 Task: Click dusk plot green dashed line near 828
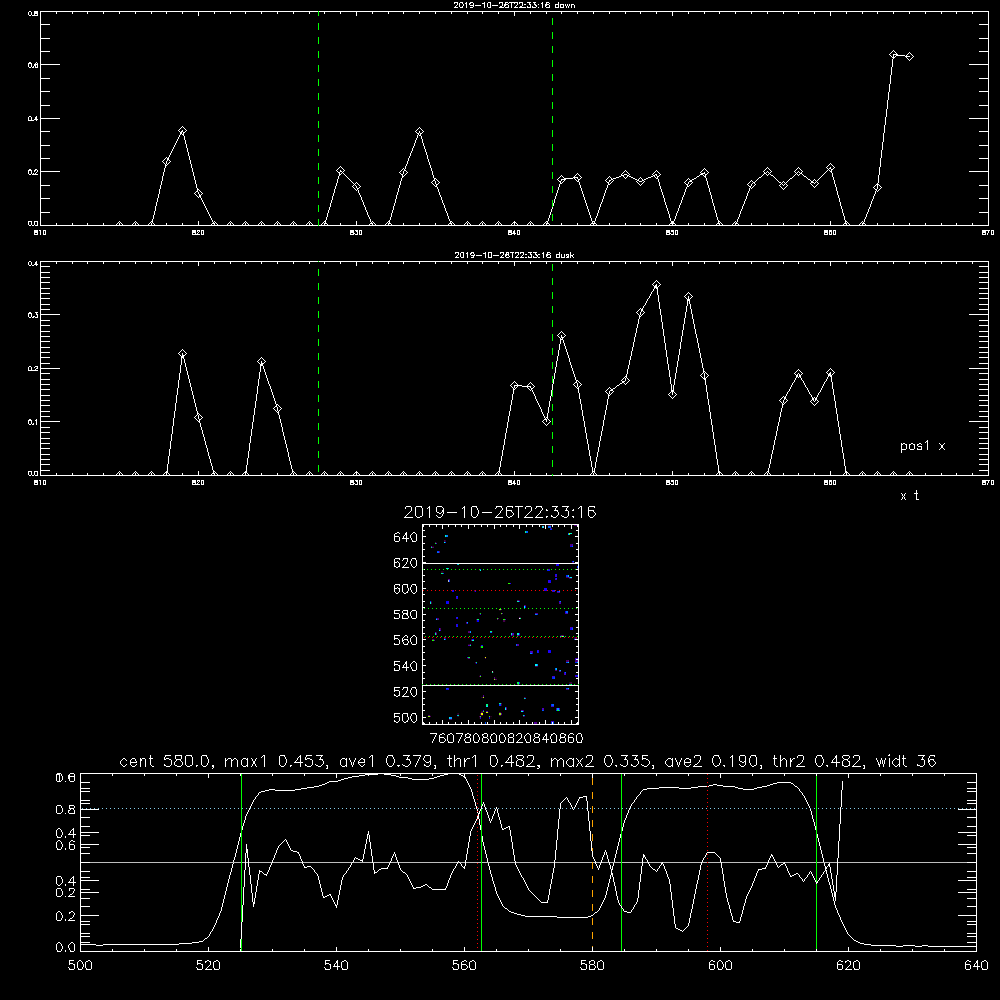coord(318,369)
